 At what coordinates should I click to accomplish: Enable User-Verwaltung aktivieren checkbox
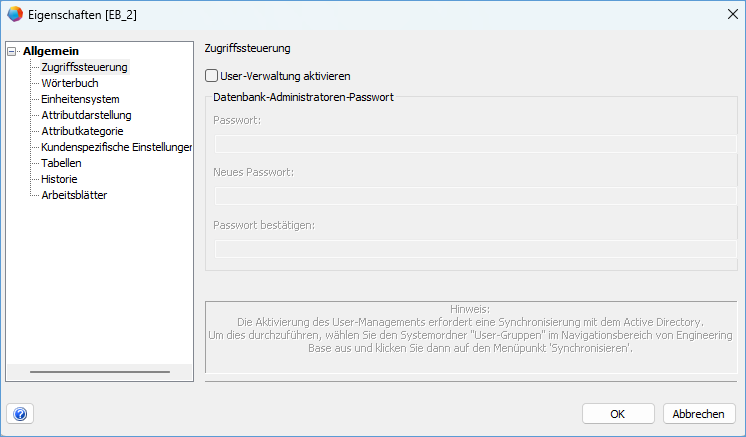(x=211, y=75)
